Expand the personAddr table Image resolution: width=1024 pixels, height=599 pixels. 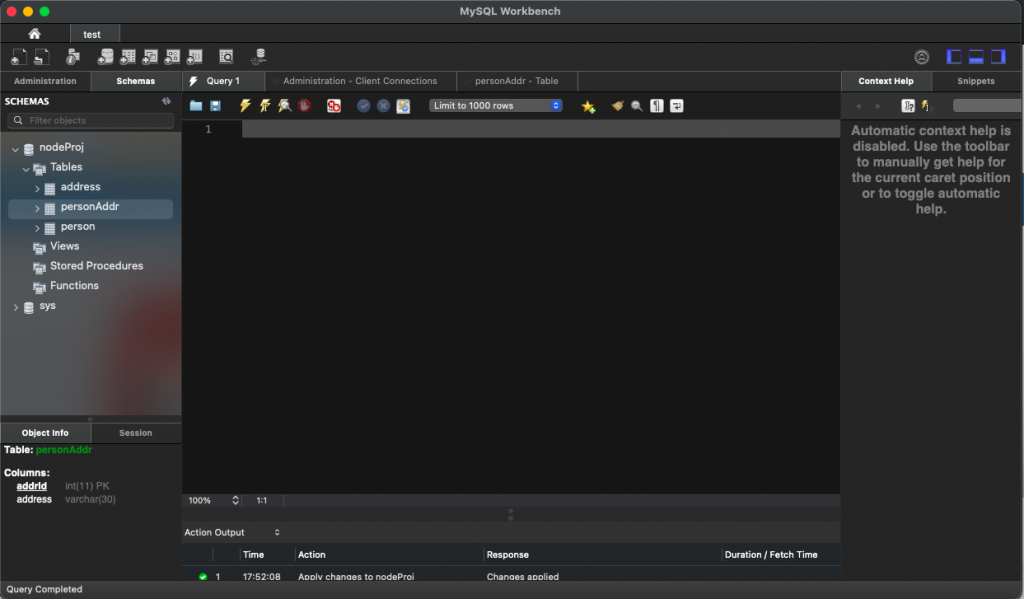tap(37, 208)
